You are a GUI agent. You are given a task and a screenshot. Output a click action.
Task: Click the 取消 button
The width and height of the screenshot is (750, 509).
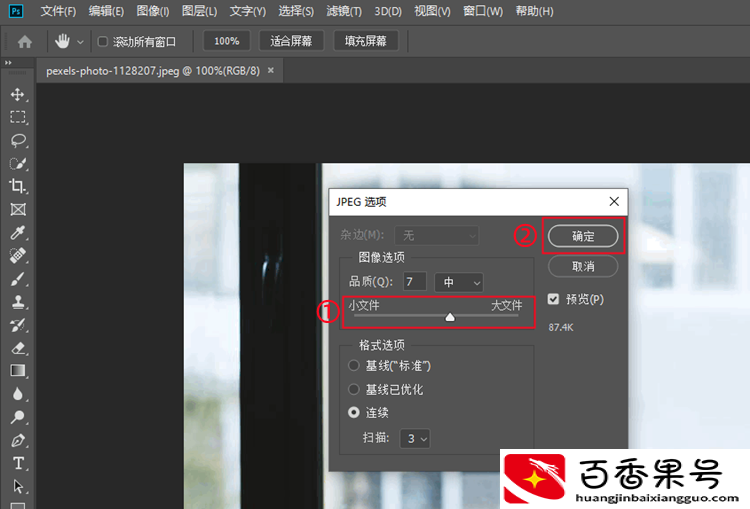pos(583,266)
